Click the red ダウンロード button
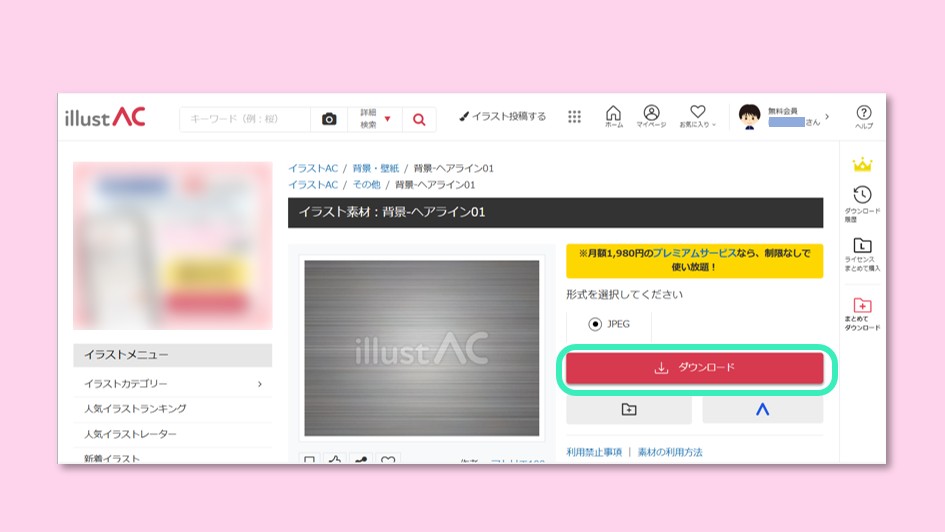945x532 pixels. (694, 368)
